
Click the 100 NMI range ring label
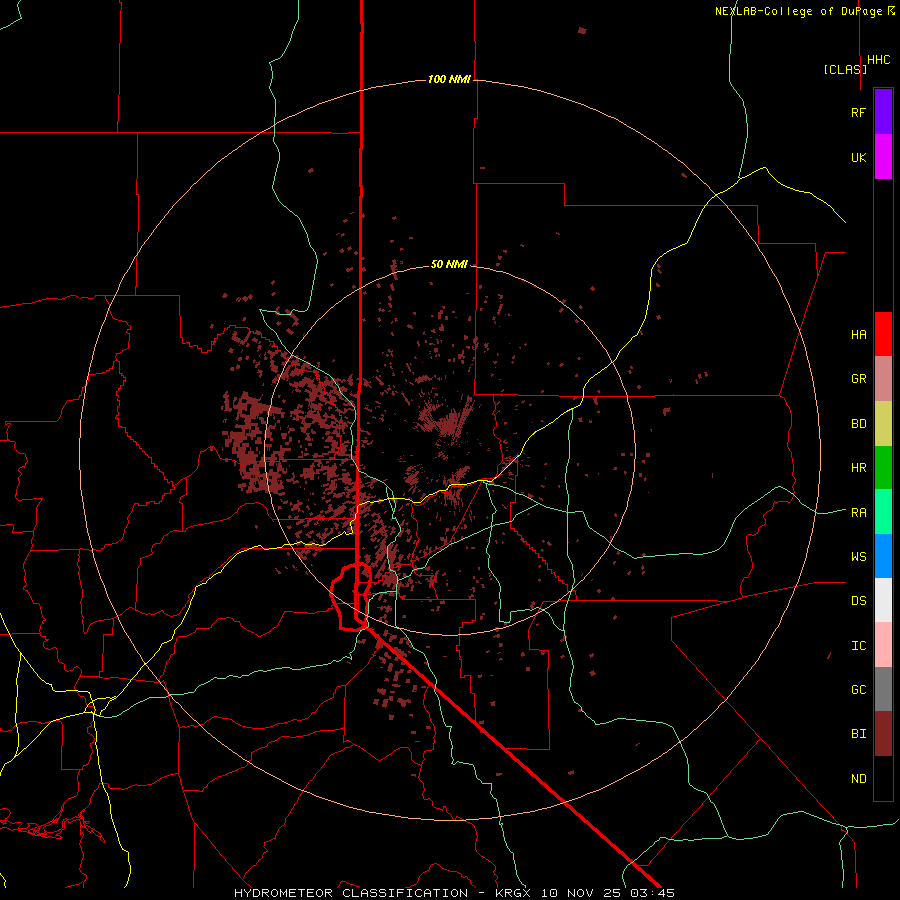coord(449,79)
